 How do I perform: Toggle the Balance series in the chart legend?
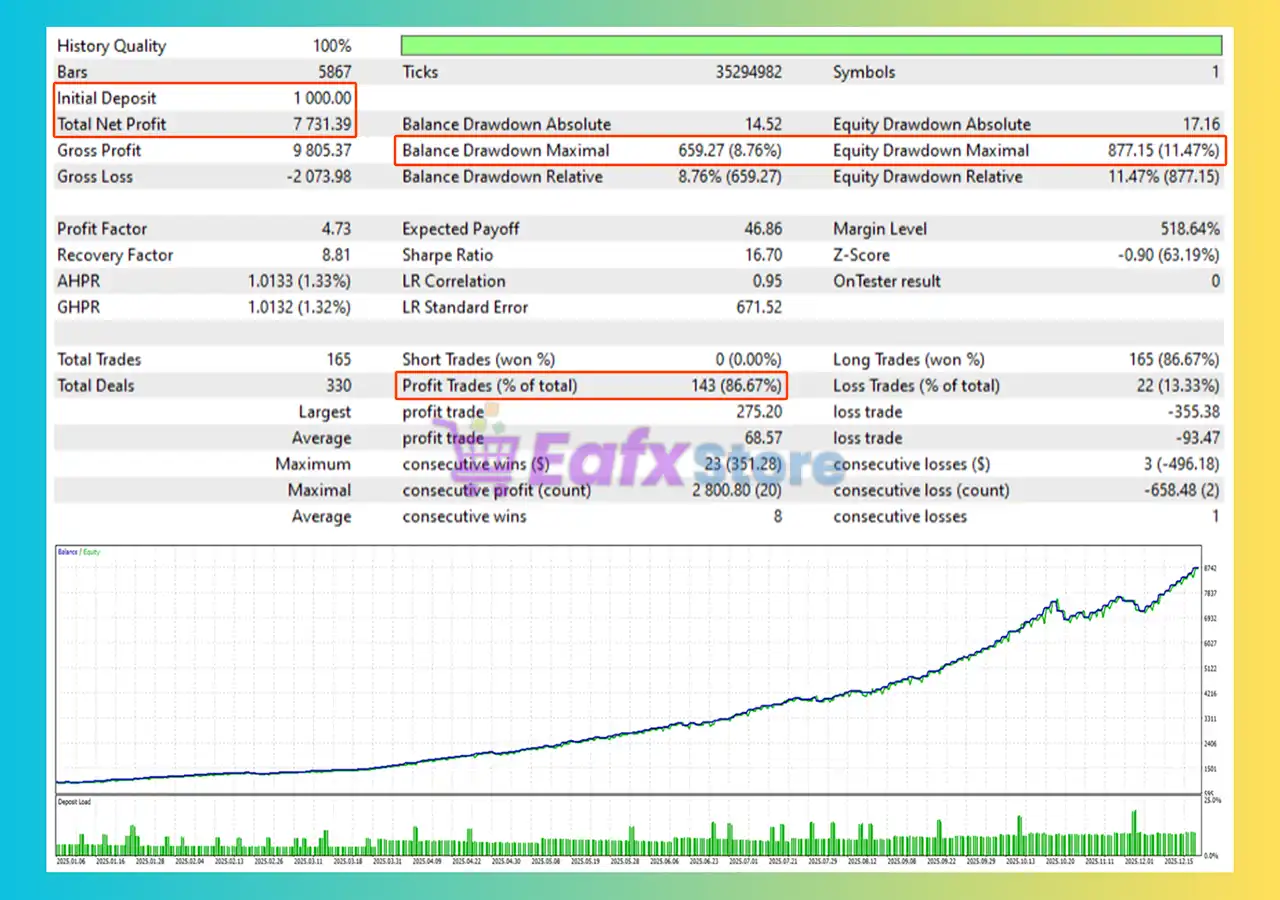[69, 551]
